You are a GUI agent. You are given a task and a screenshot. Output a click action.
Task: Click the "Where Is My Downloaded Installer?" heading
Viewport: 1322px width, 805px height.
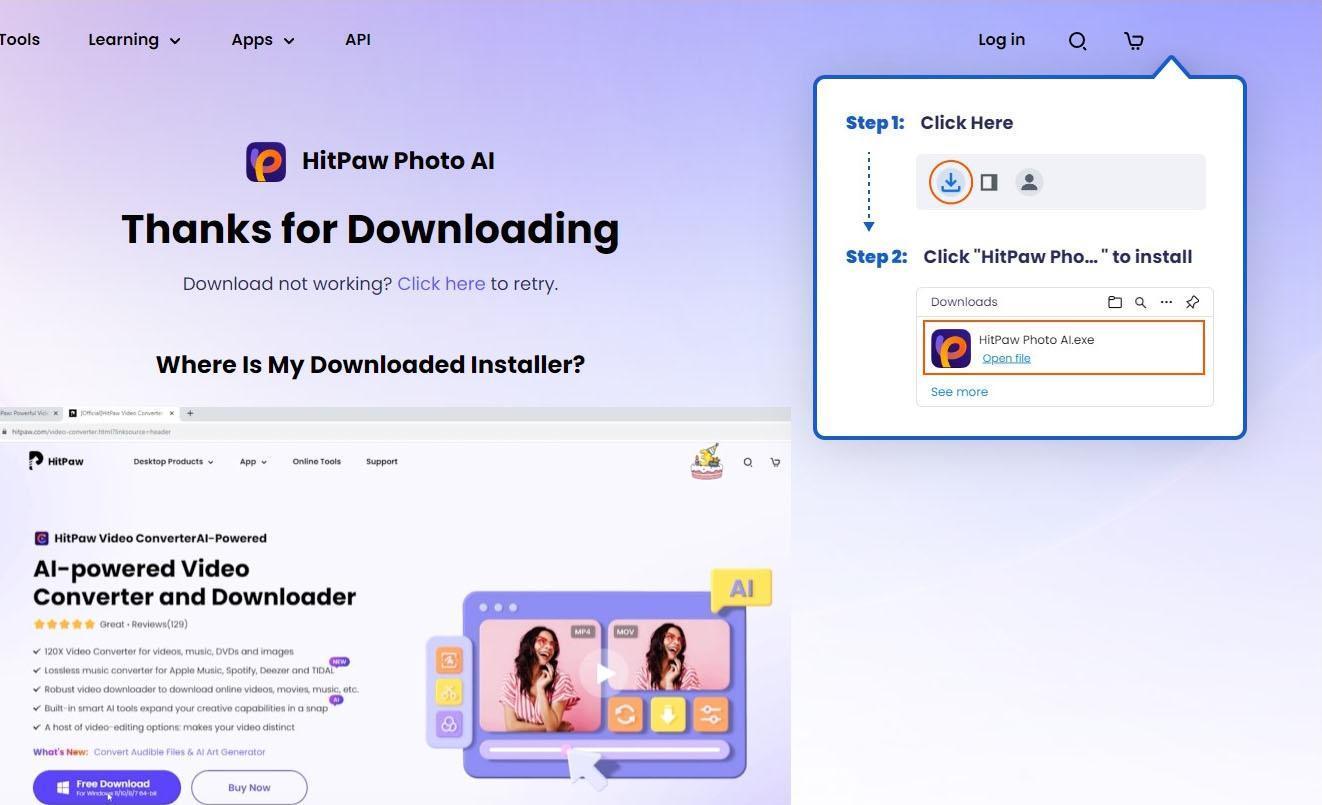click(370, 365)
